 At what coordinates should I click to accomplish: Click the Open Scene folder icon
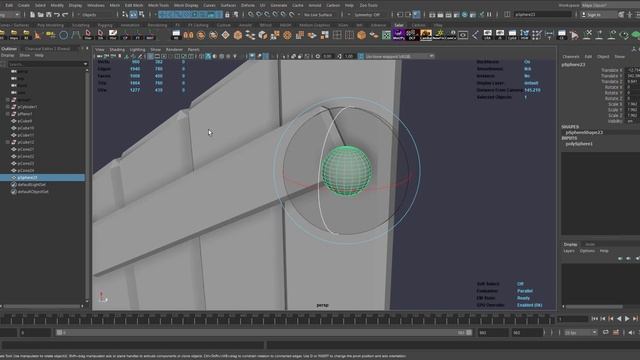pyautogui.click(x=40, y=15)
